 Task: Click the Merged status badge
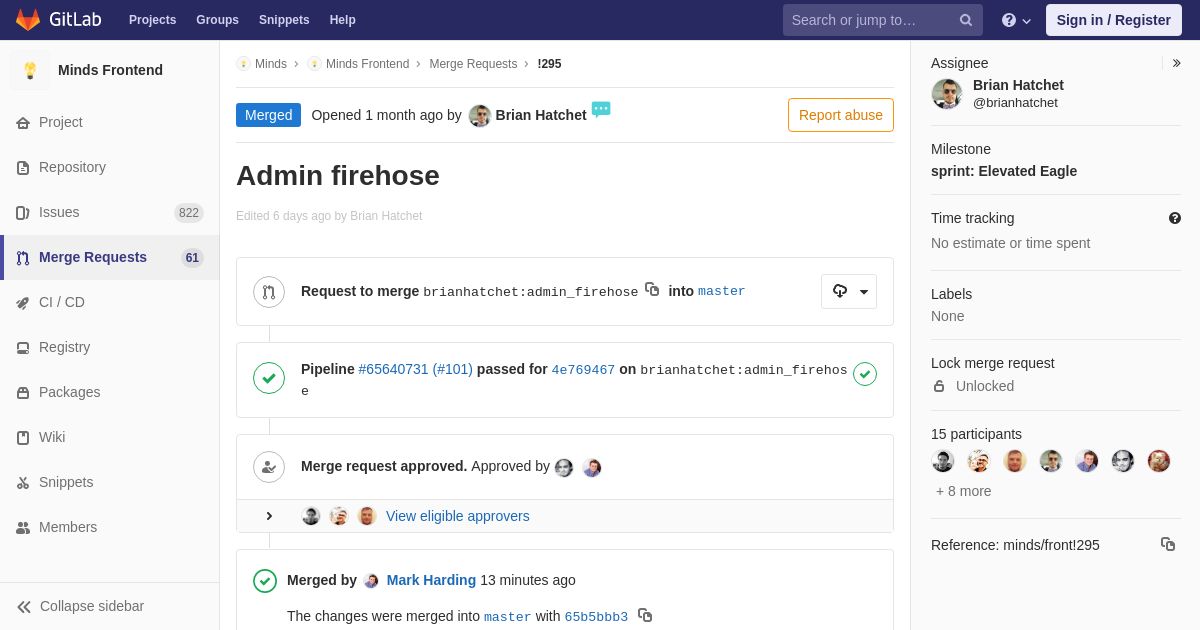[x=268, y=115]
